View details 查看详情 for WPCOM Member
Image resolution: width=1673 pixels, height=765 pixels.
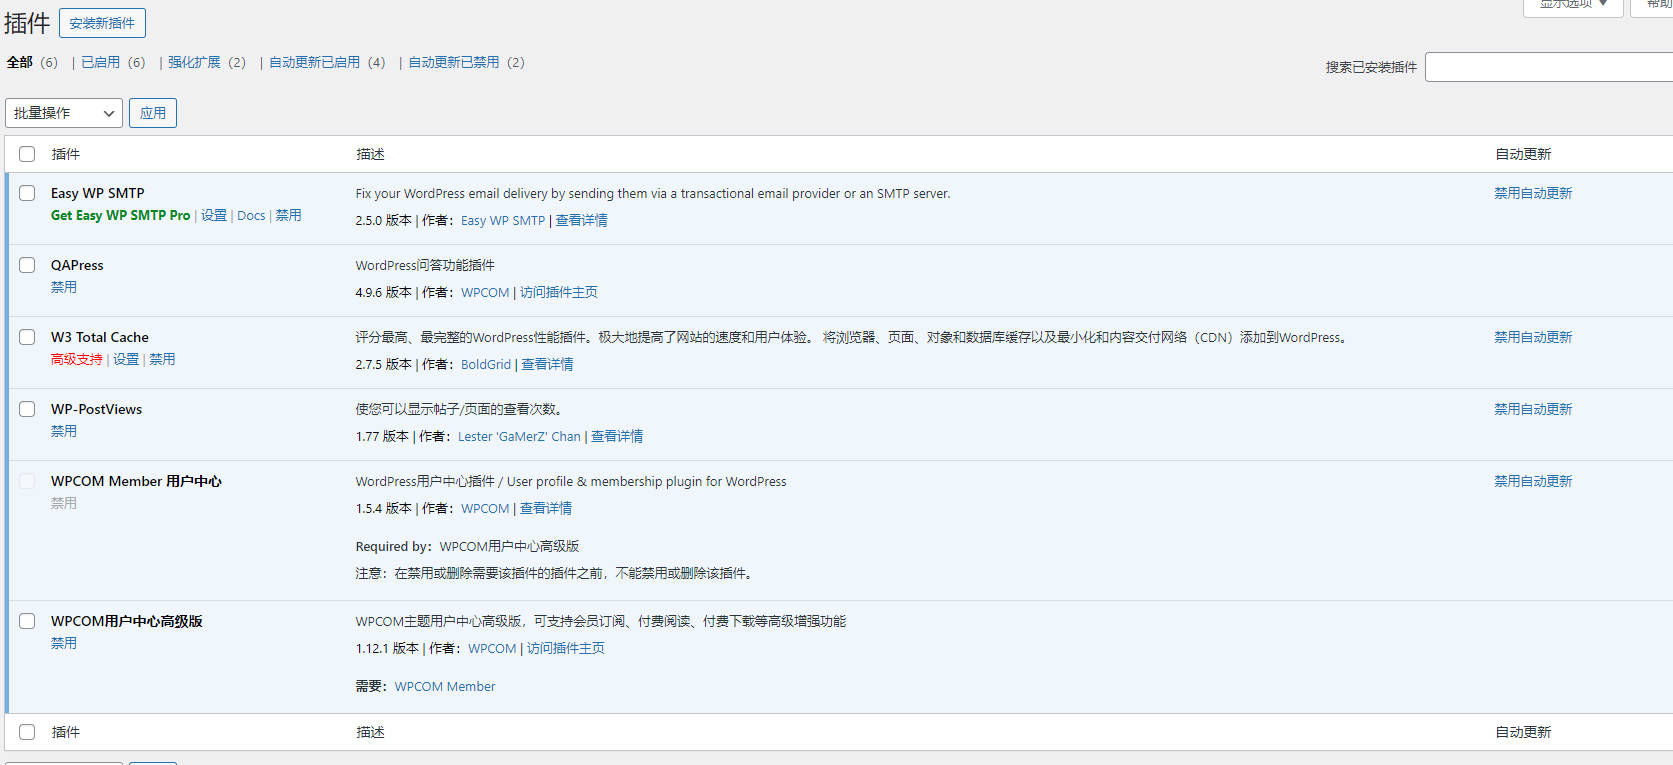[546, 508]
